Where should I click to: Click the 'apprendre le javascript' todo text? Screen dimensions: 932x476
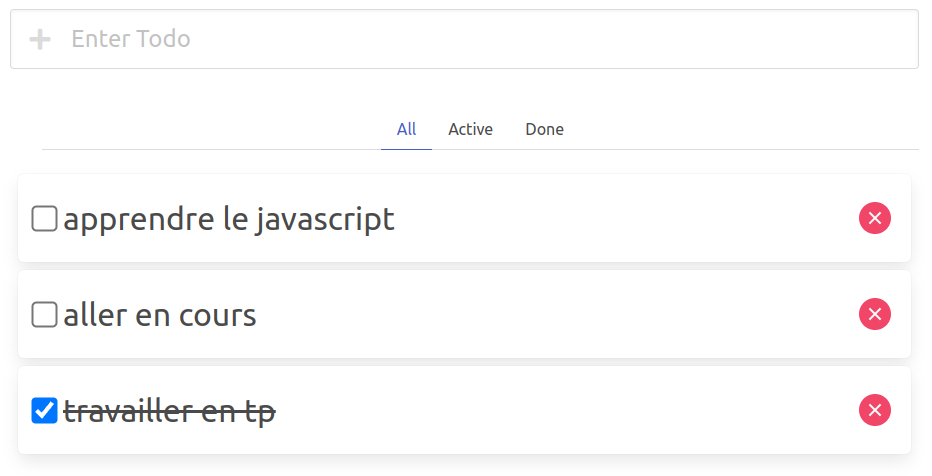click(x=229, y=219)
